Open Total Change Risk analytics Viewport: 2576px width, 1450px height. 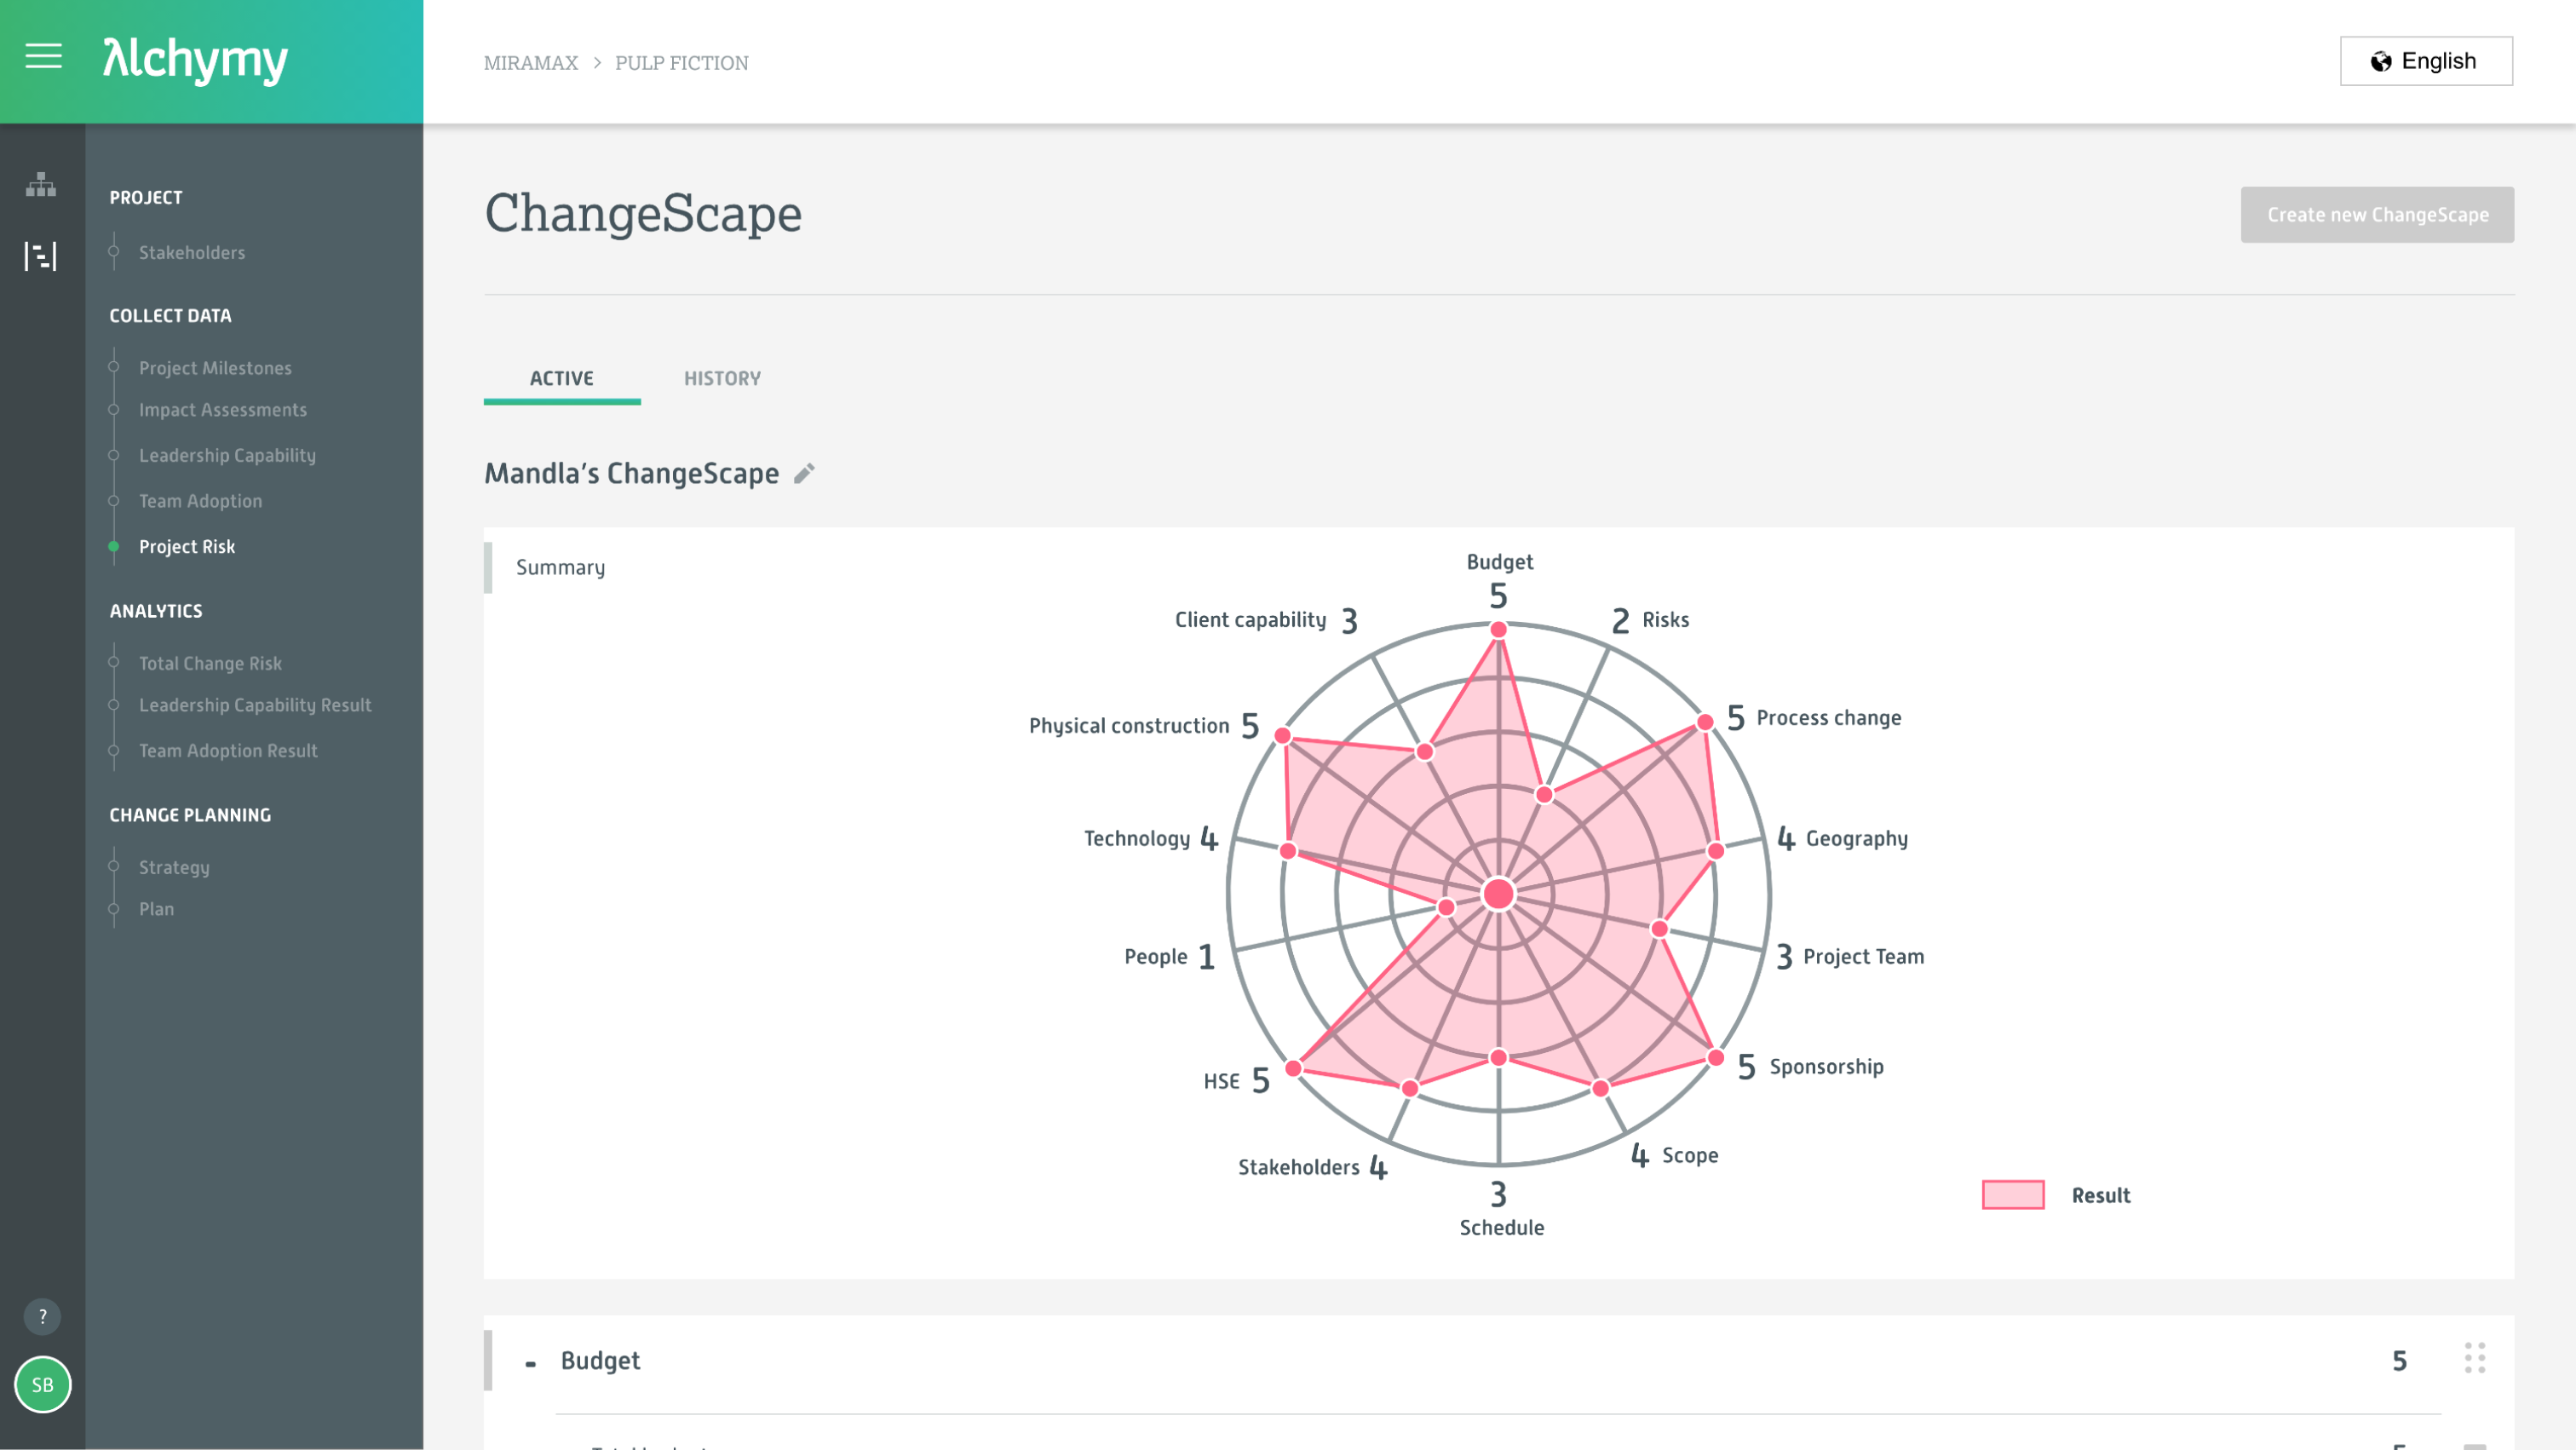210,663
